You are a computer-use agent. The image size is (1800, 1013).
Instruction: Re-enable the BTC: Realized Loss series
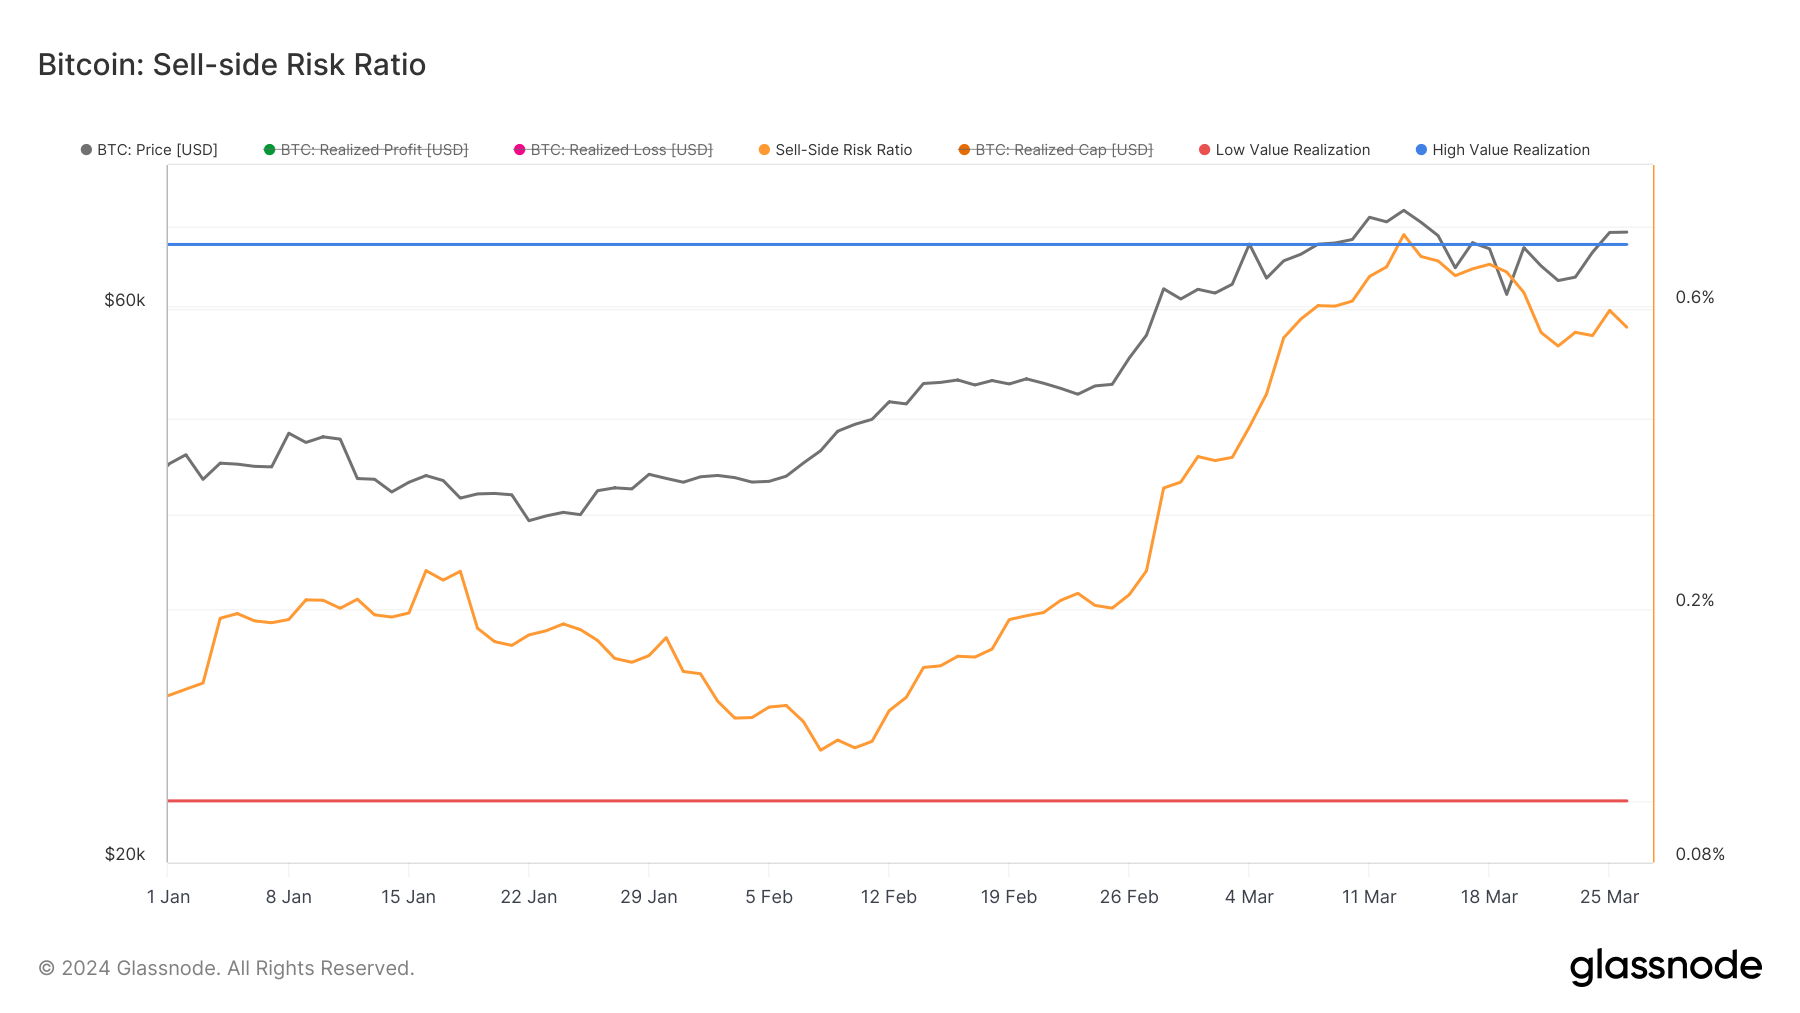coord(620,149)
